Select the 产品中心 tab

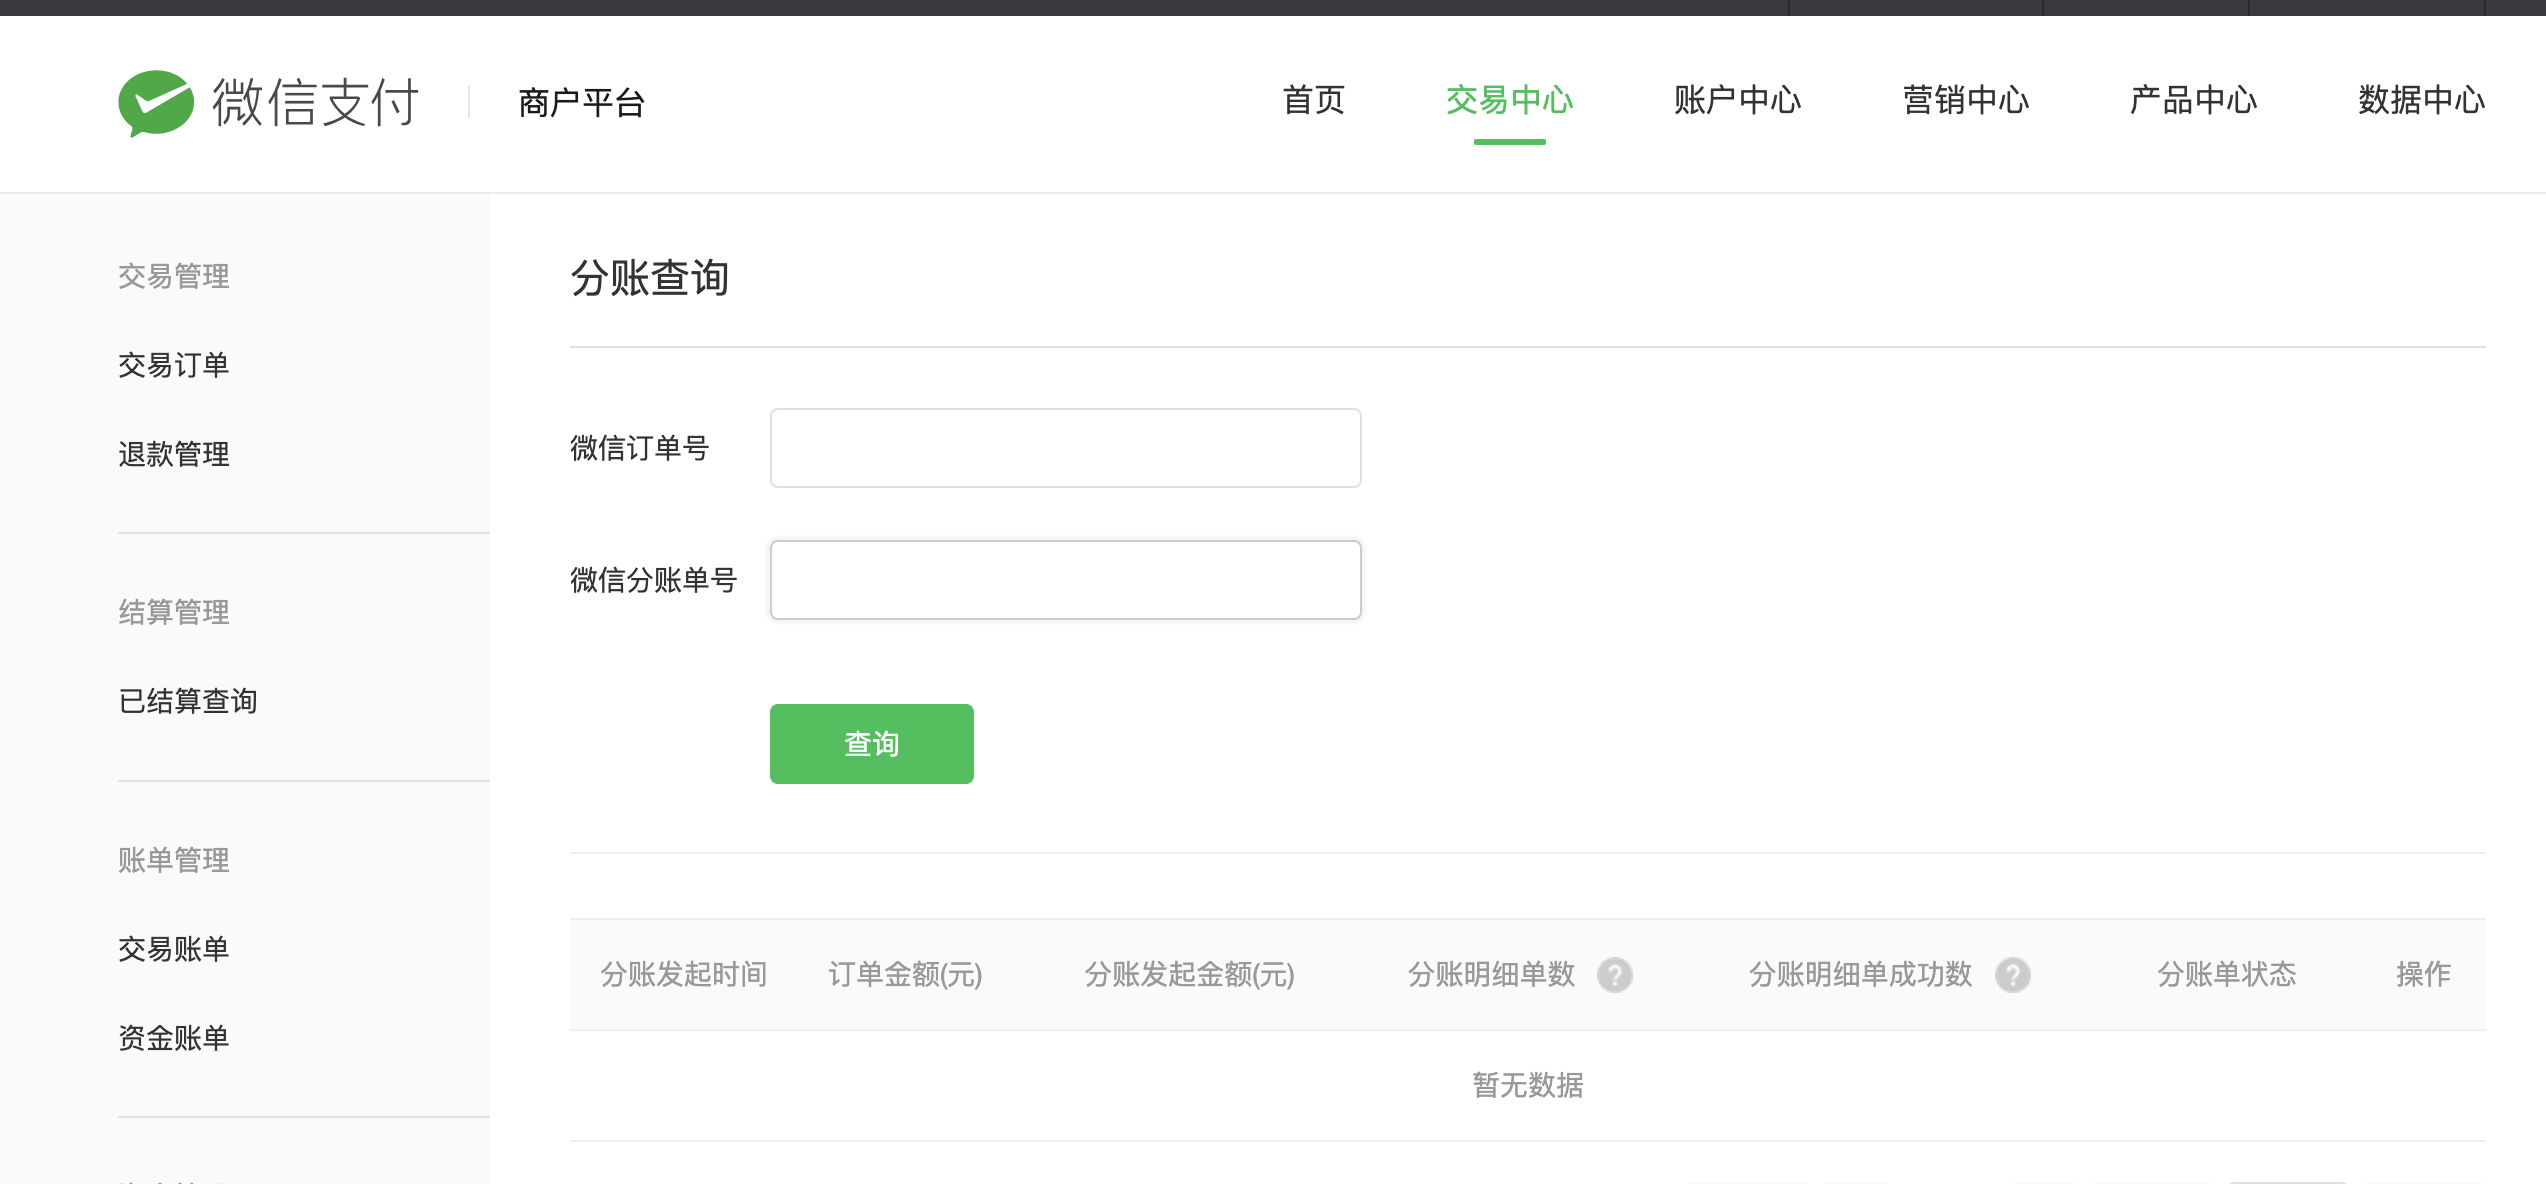point(2193,100)
